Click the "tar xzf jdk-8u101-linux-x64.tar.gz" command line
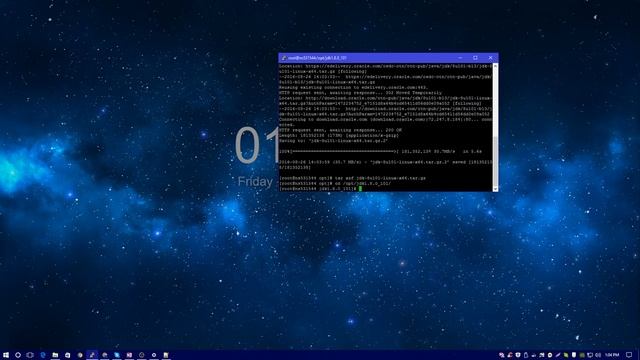This screenshot has width=640, height=360. click(353, 178)
